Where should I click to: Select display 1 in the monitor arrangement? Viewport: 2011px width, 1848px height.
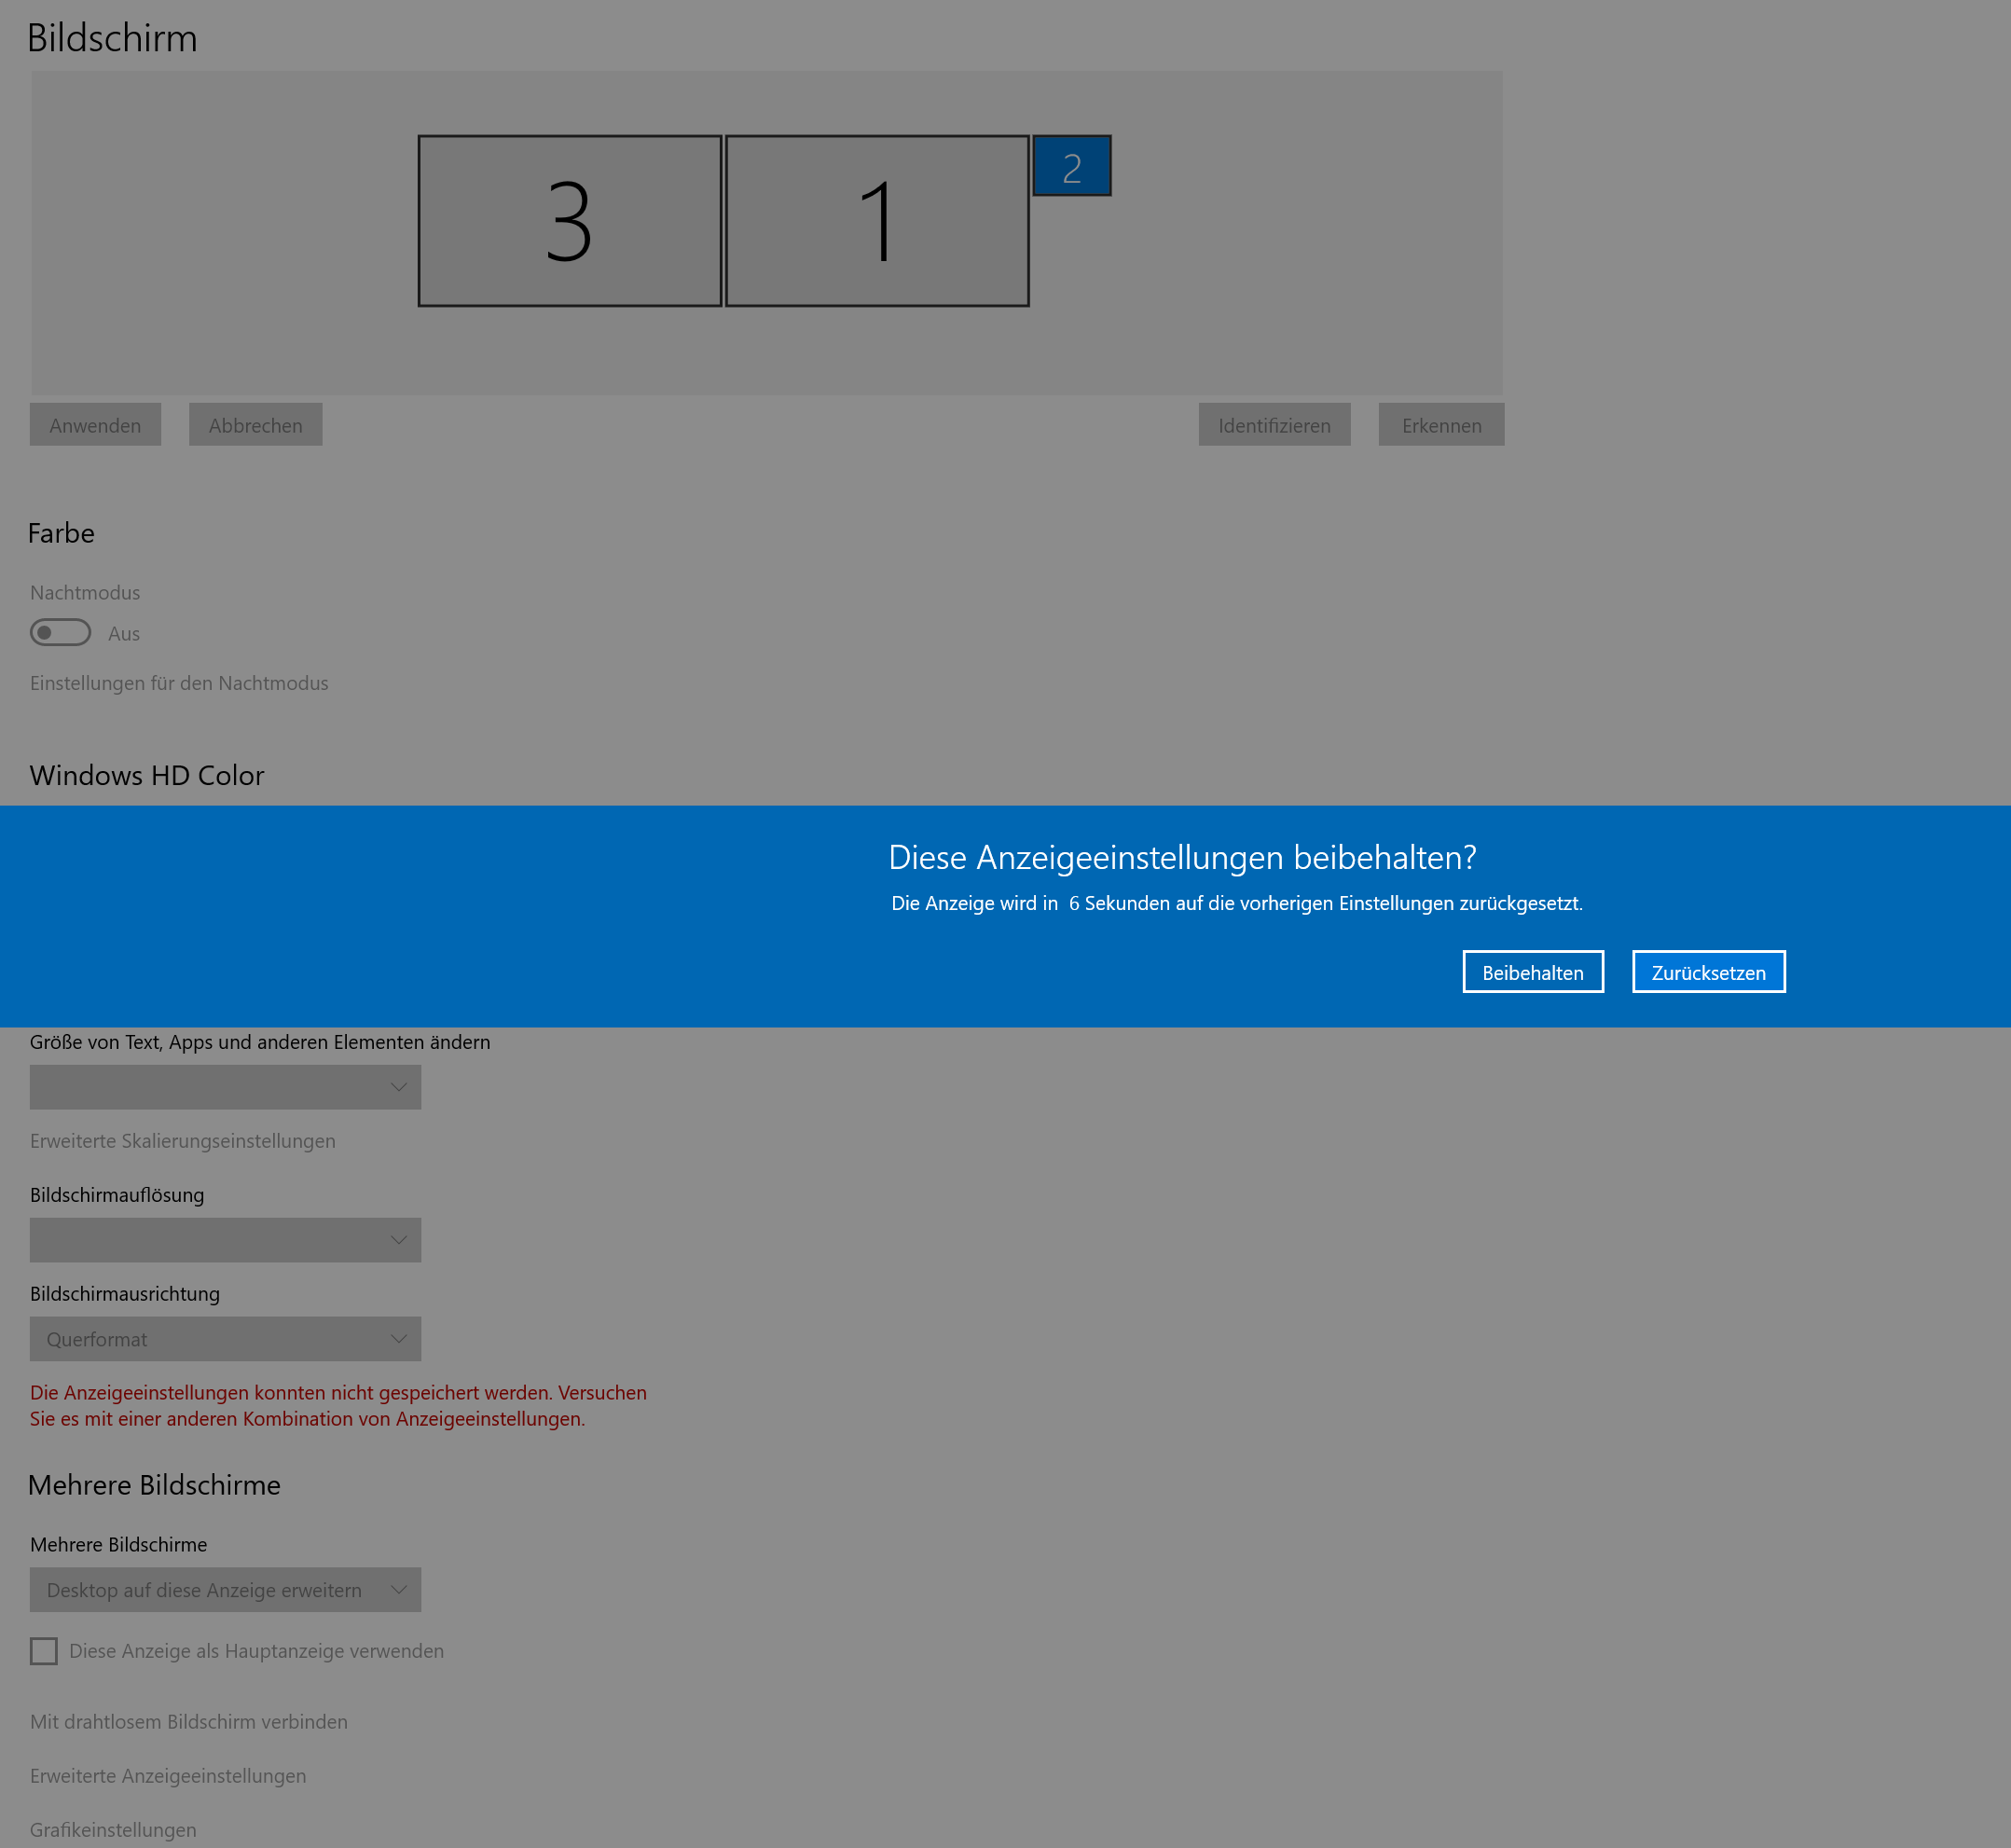(x=876, y=221)
